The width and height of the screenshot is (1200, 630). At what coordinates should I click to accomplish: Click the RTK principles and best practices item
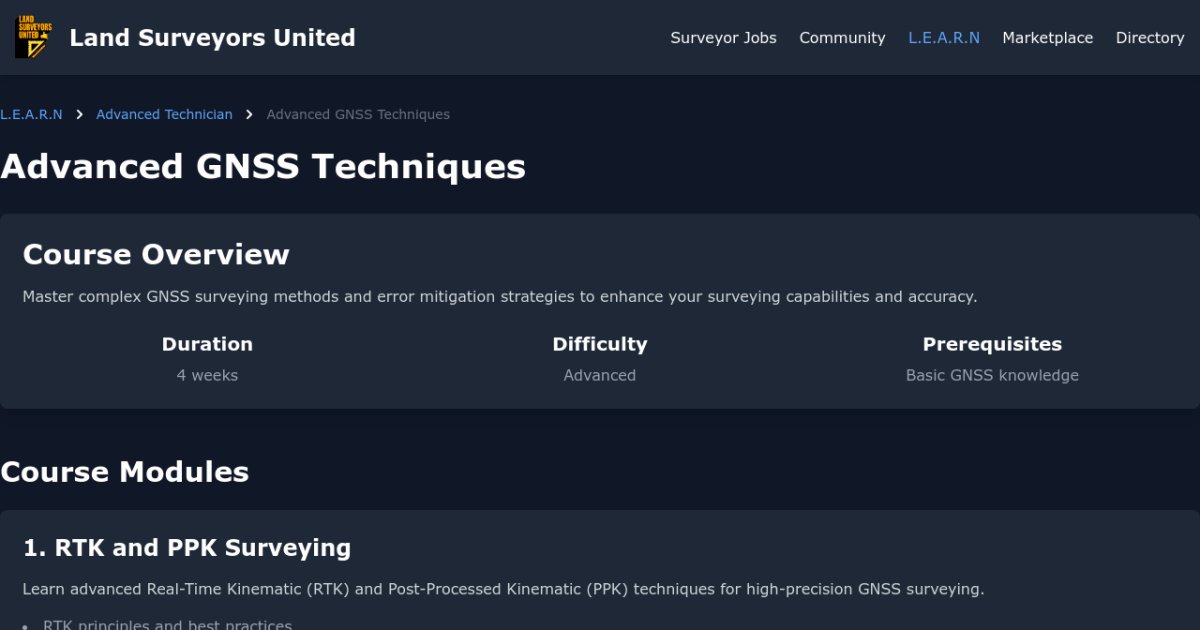[x=167, y=625]
